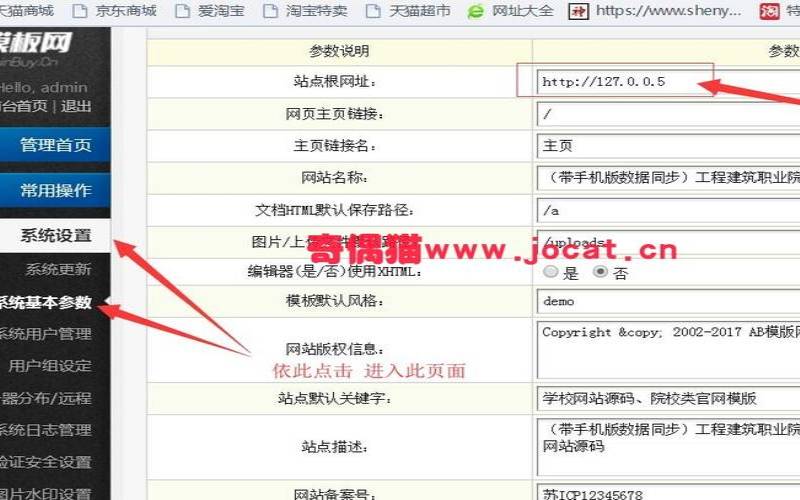800x500 pixels.
Task: Click the red 淘 bookmark icon
Action: point(769,11)
